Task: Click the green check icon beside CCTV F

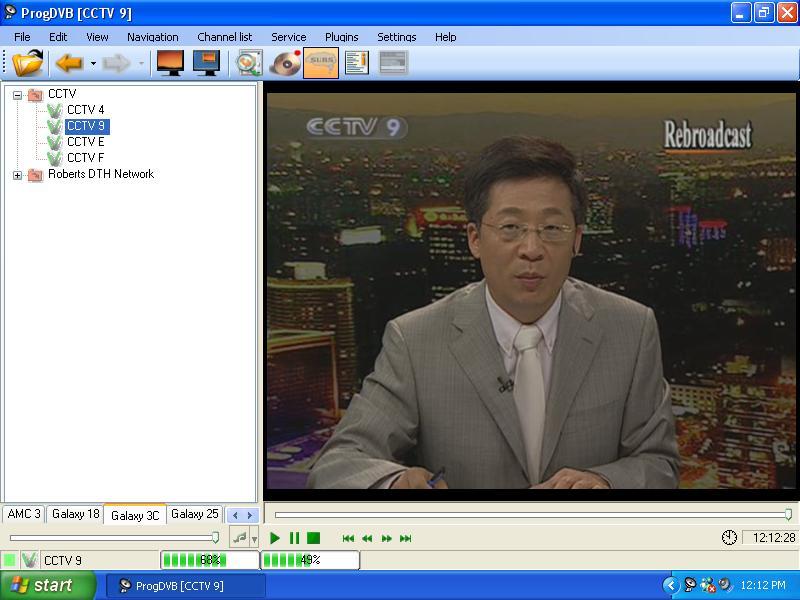Action: (55, 158)
